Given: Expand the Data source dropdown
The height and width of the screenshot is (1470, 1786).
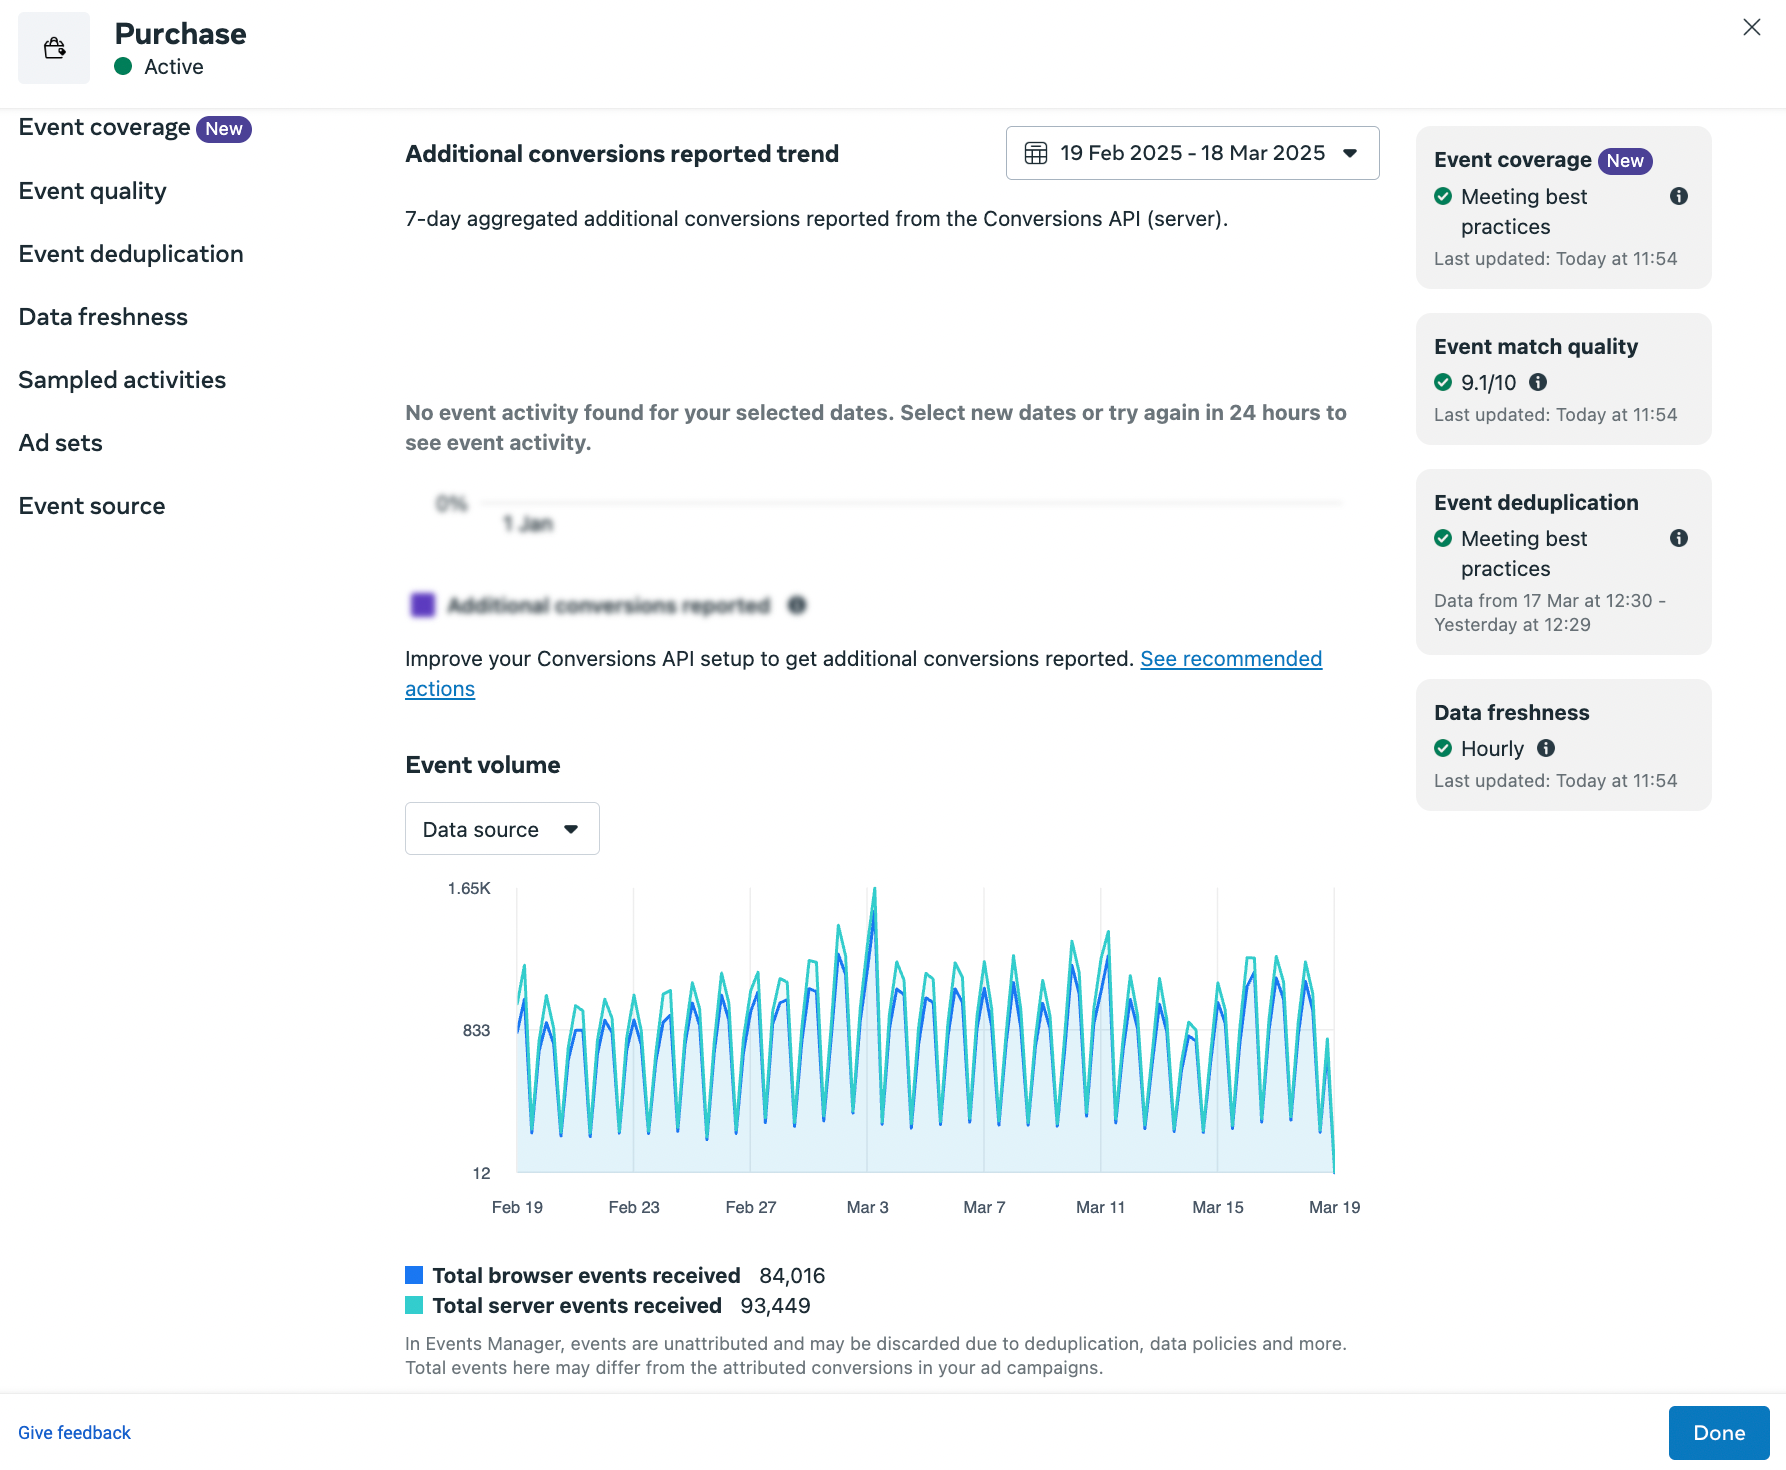Looking at the screenshot, I should [502, 829].
